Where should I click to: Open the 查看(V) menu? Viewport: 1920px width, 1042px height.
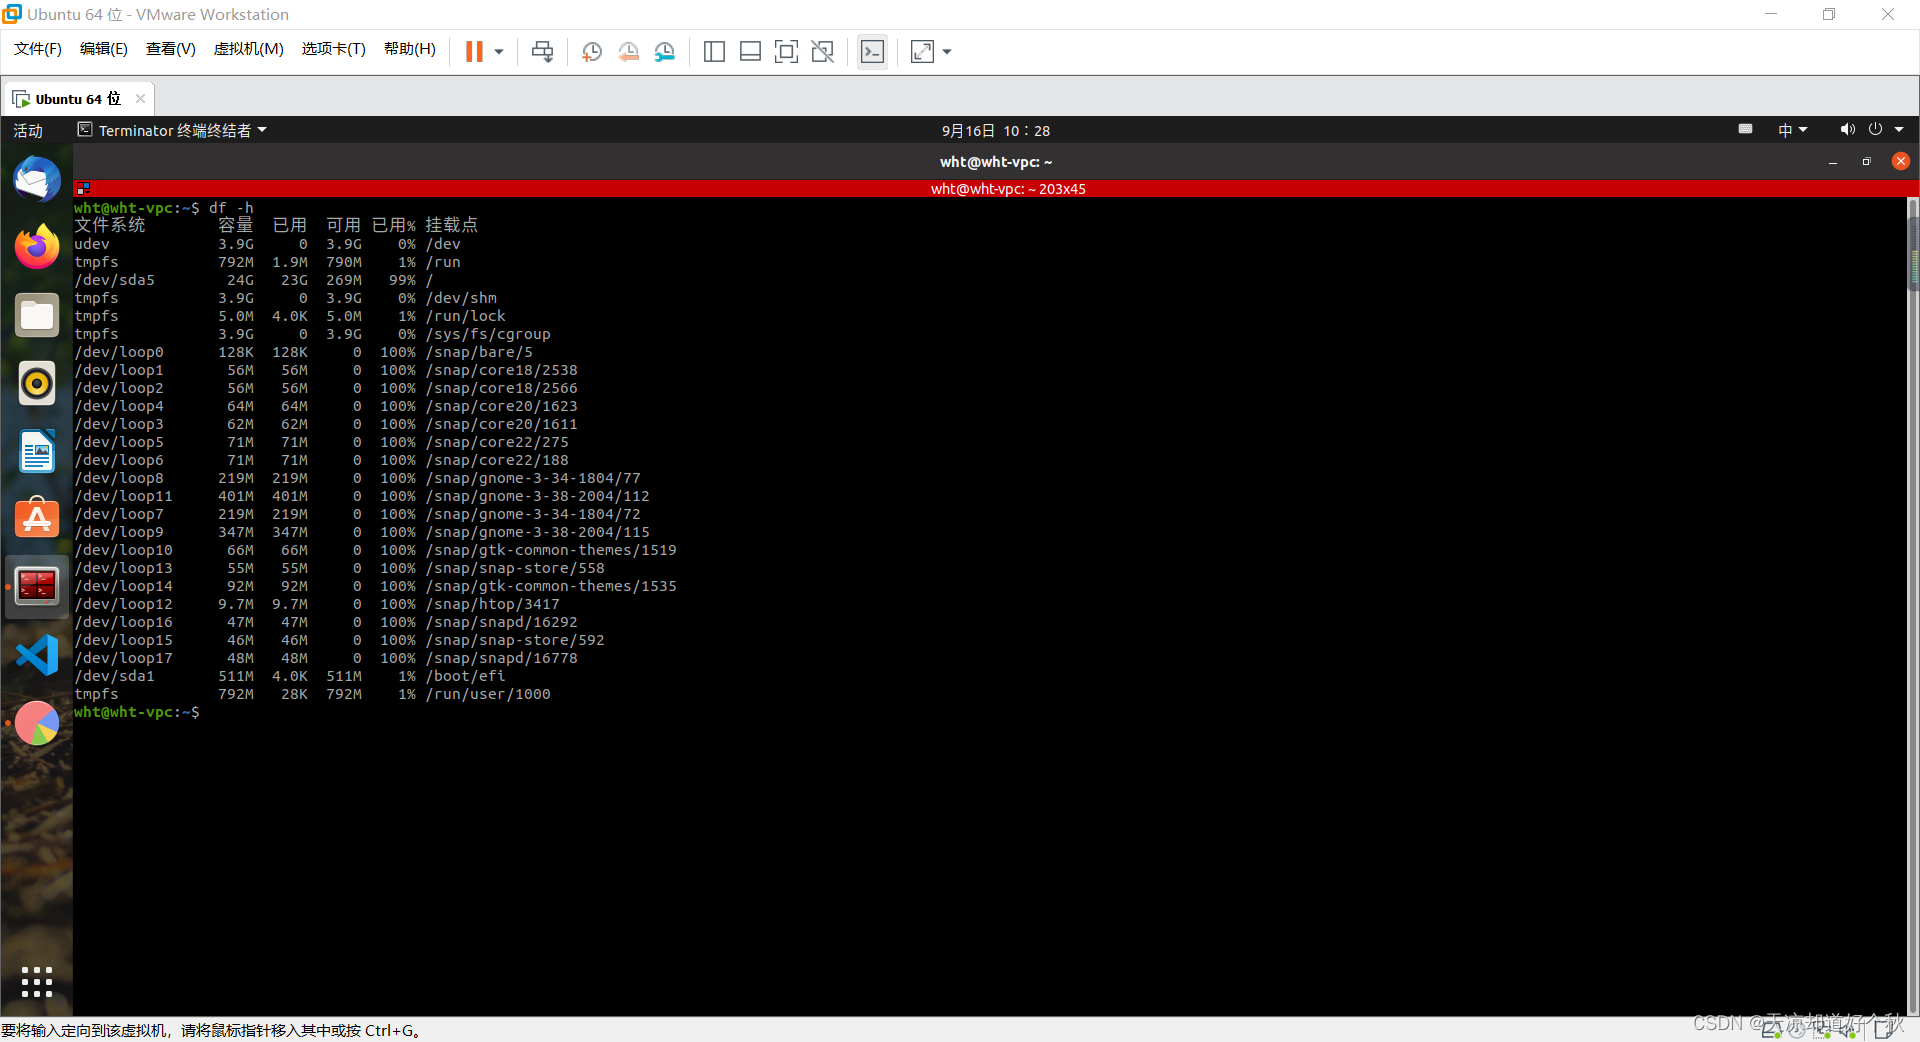(x=171, y=49)
